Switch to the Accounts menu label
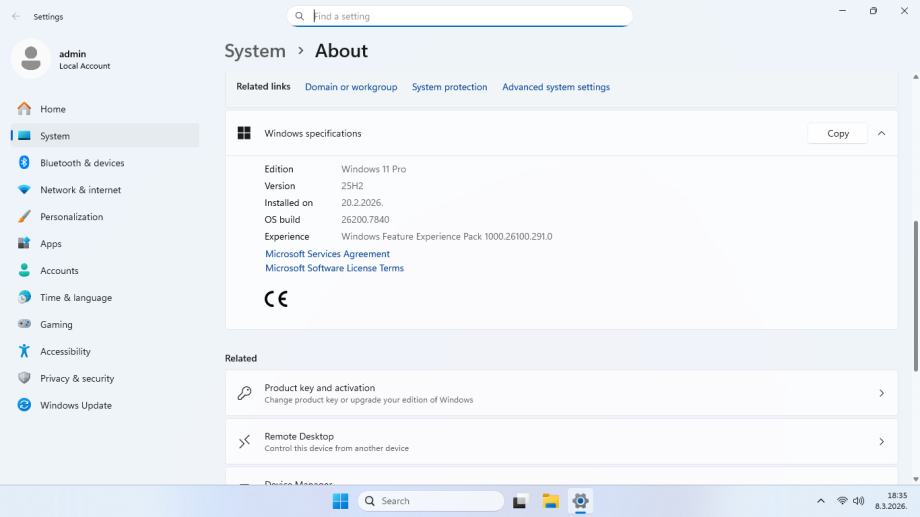The image size is (920, 517). 59,271
